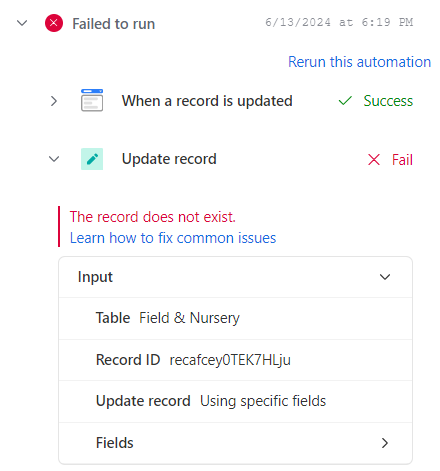Collapse the Update record step details
440x471 pixels.
[x=54, y=159]
